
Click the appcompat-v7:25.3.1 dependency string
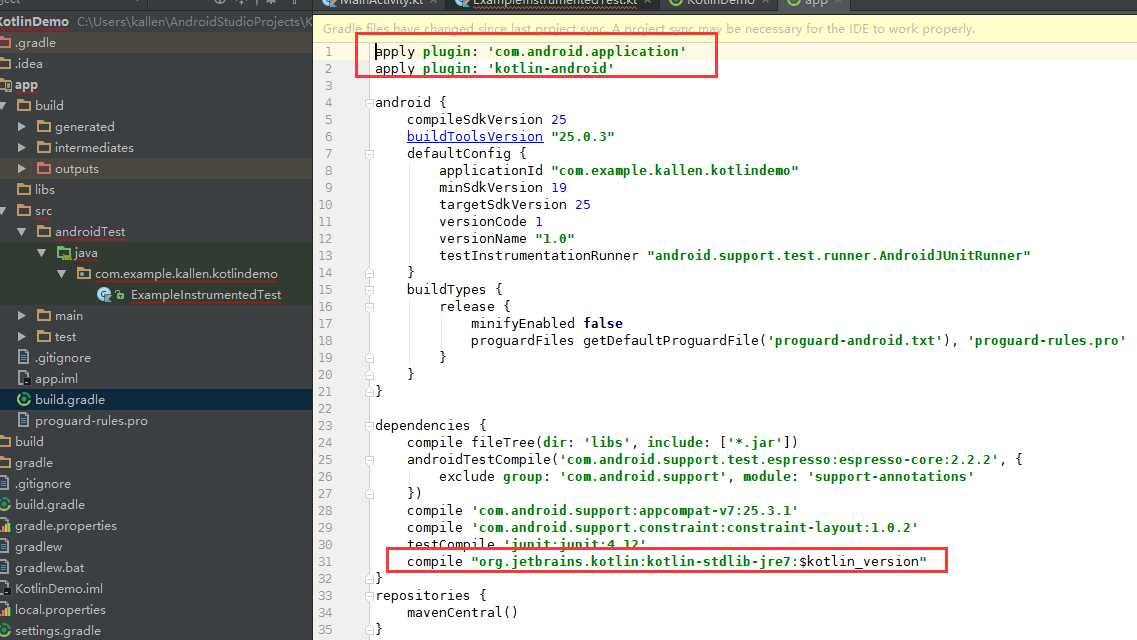click(634, 510)
